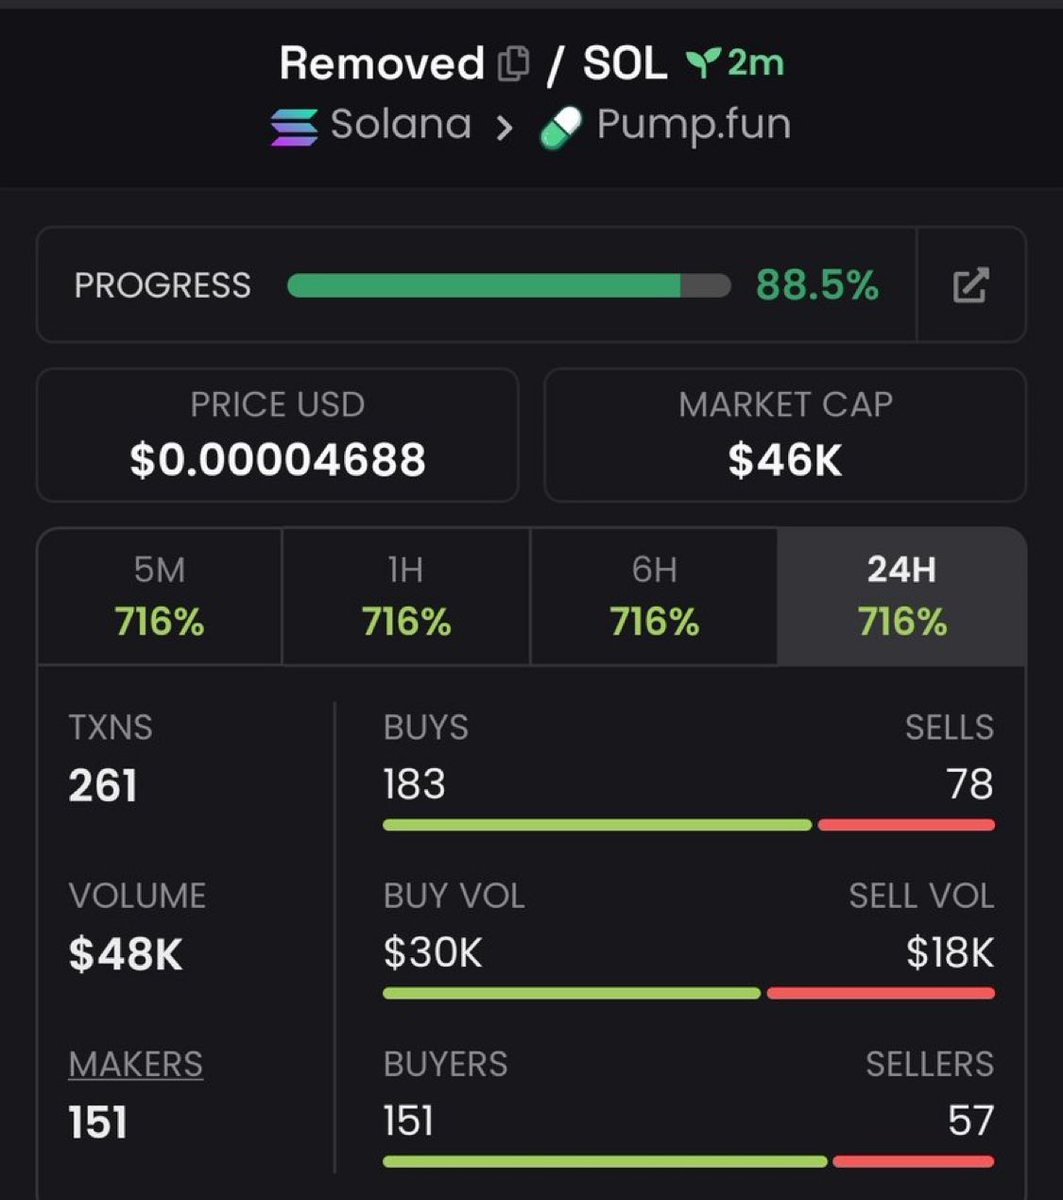Screen dimensions: 1063x1200
Task: Click the Market Cap value box
Action: tap(785, 435)
